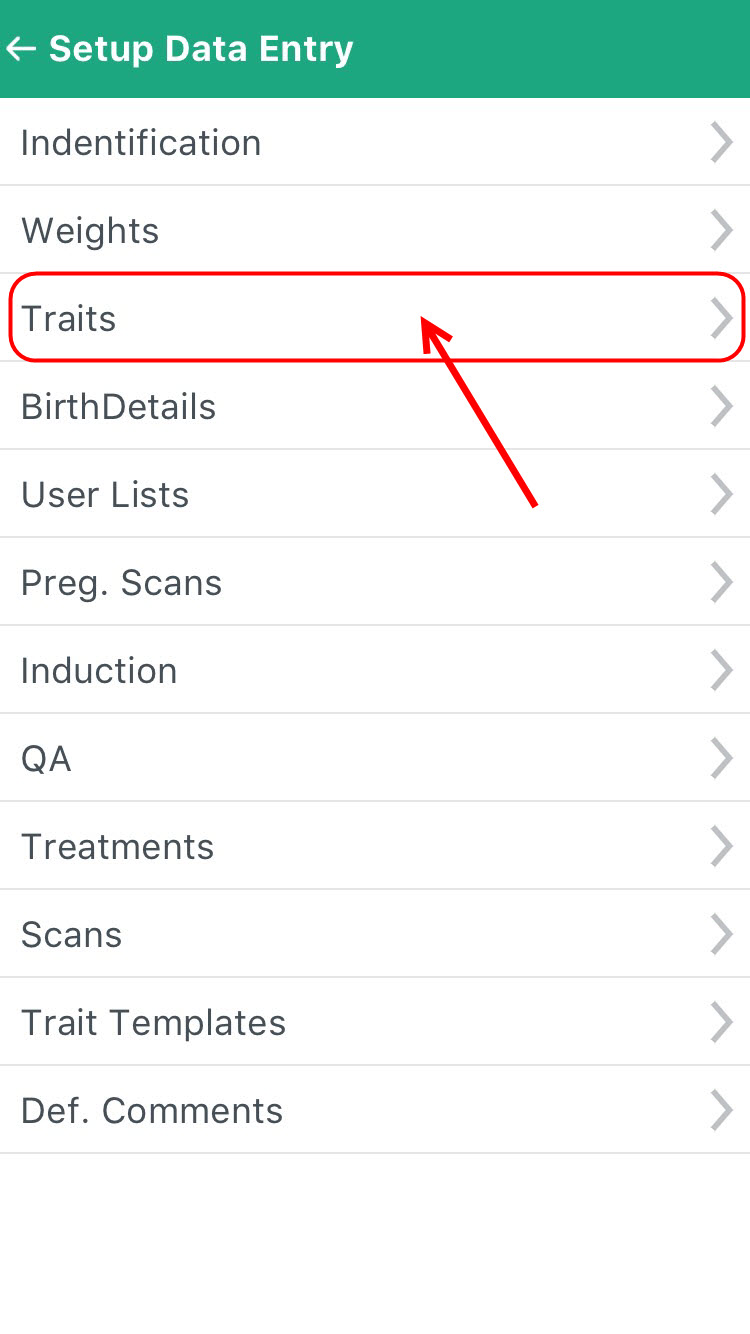The height and width of the screenshot is (1334, 750).
Task: Tap the chevron beside BirthDetails
Action: coord(722,406)
